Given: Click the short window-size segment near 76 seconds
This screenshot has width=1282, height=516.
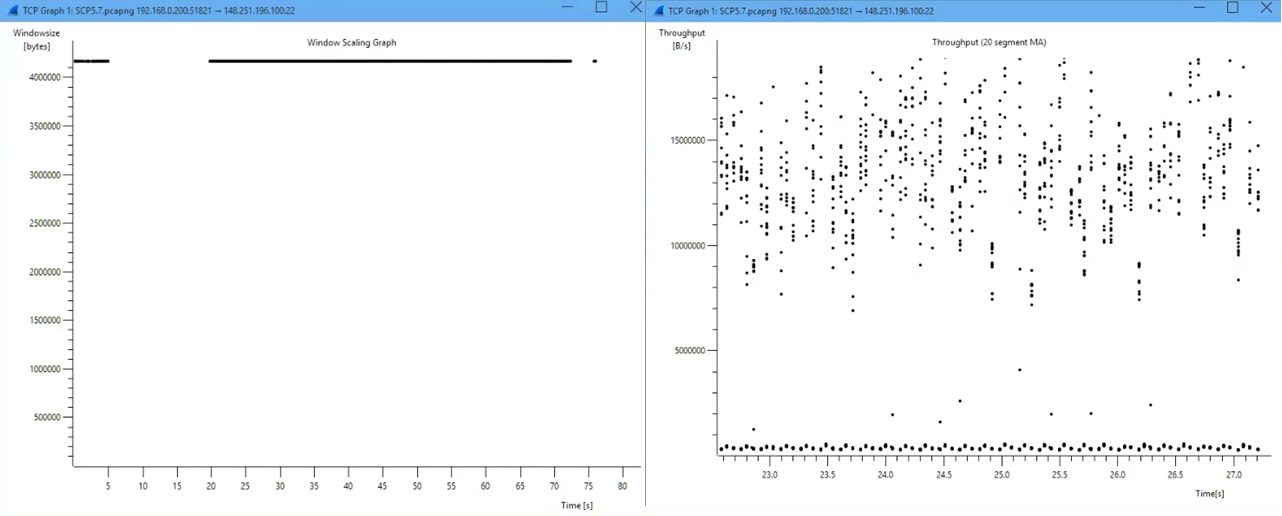Looking at the screenshot, I should click(x=594, y=61).
